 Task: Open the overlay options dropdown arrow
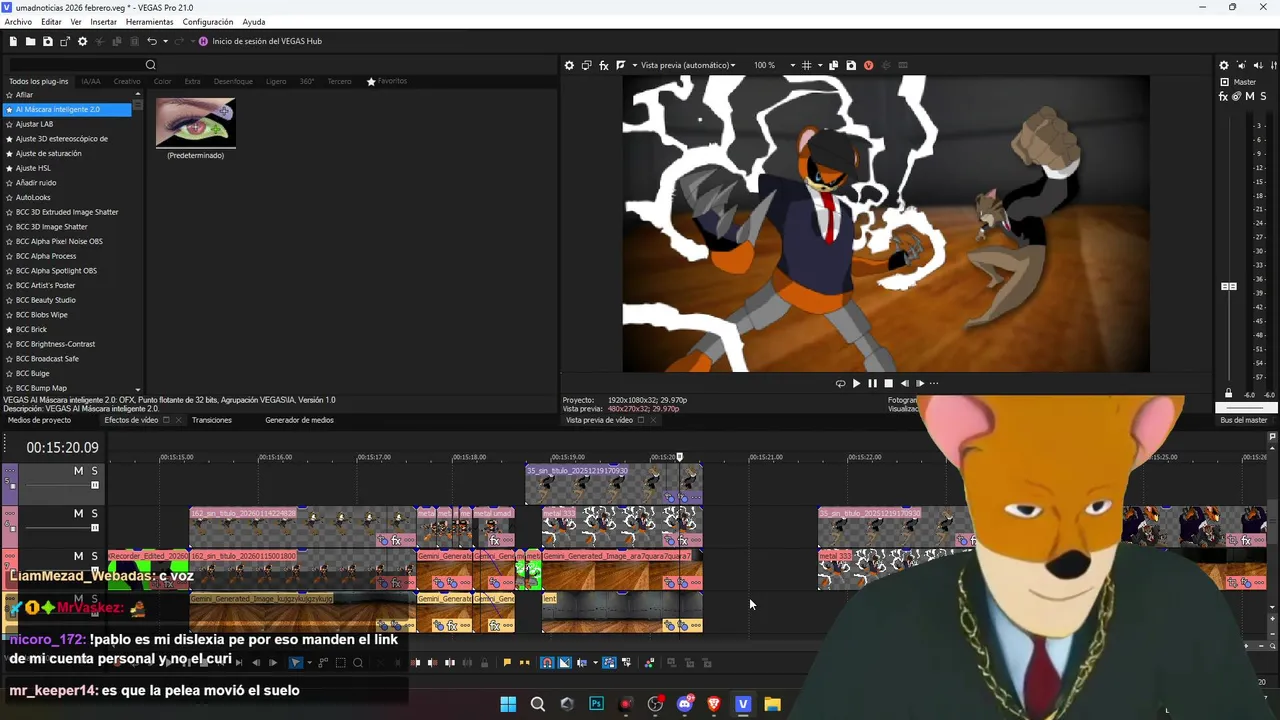click(819, 65)
